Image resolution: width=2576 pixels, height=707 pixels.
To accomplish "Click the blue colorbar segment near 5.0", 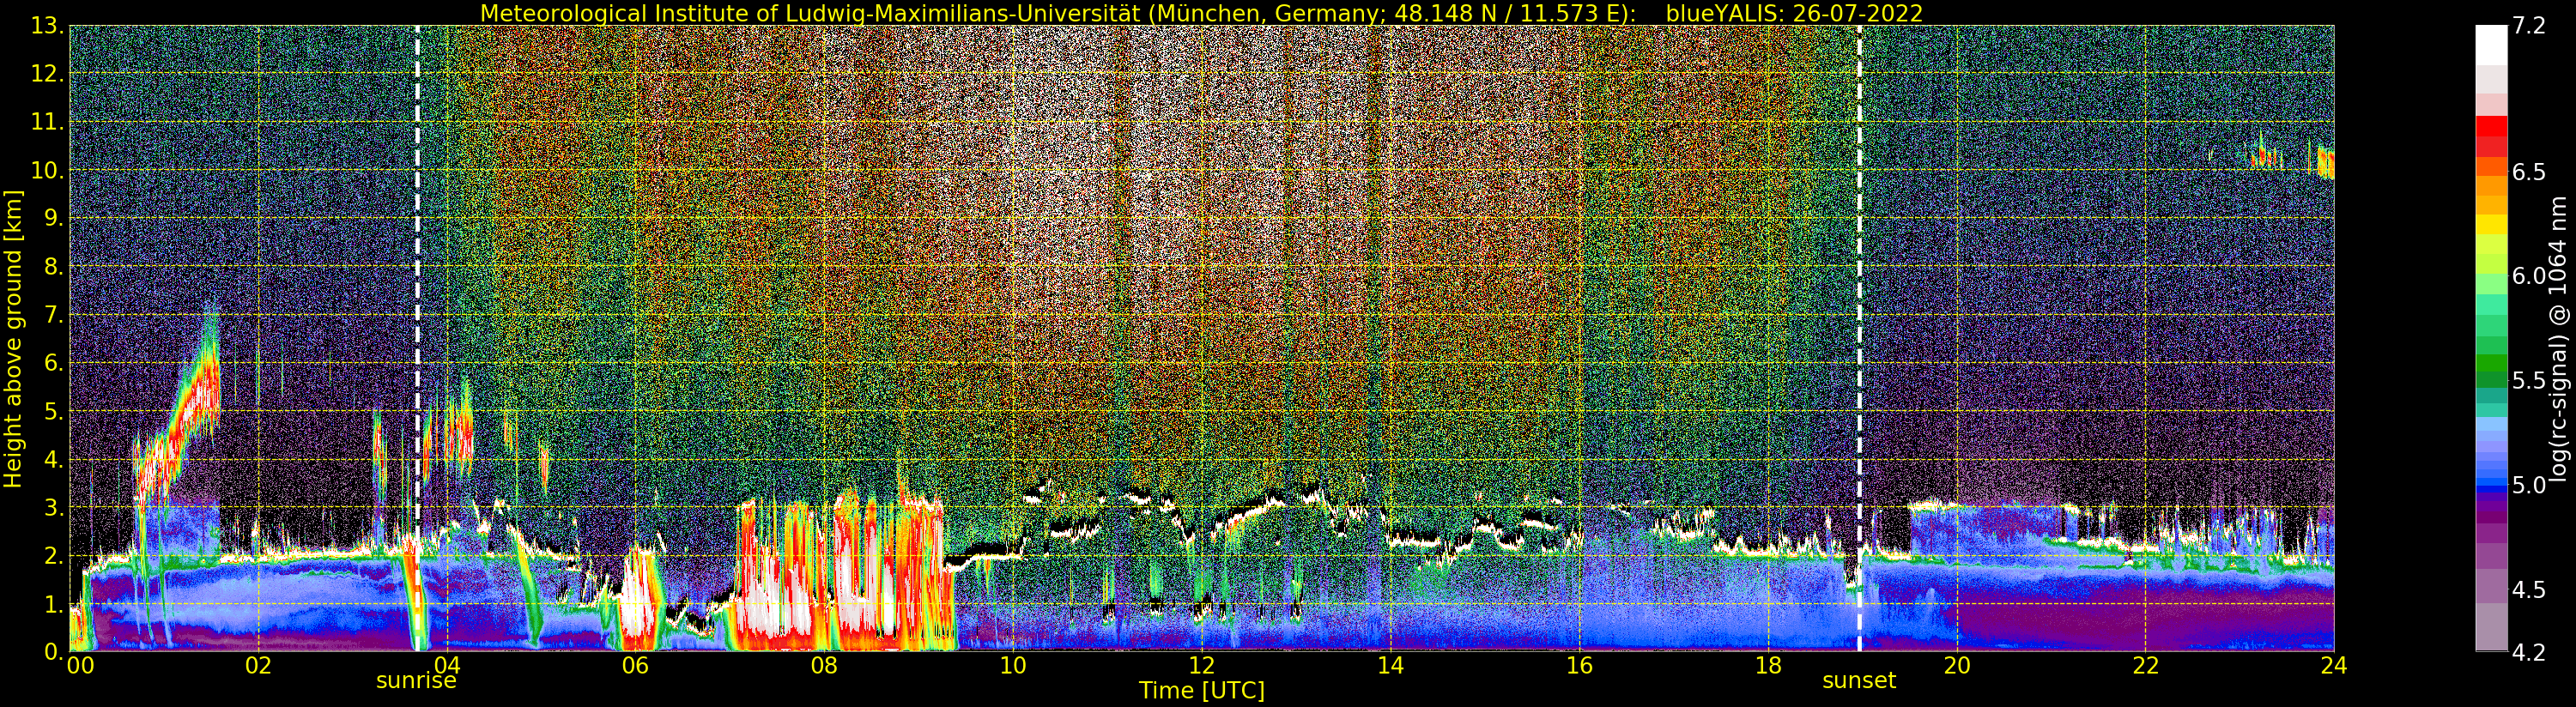I will point(2491,487).
